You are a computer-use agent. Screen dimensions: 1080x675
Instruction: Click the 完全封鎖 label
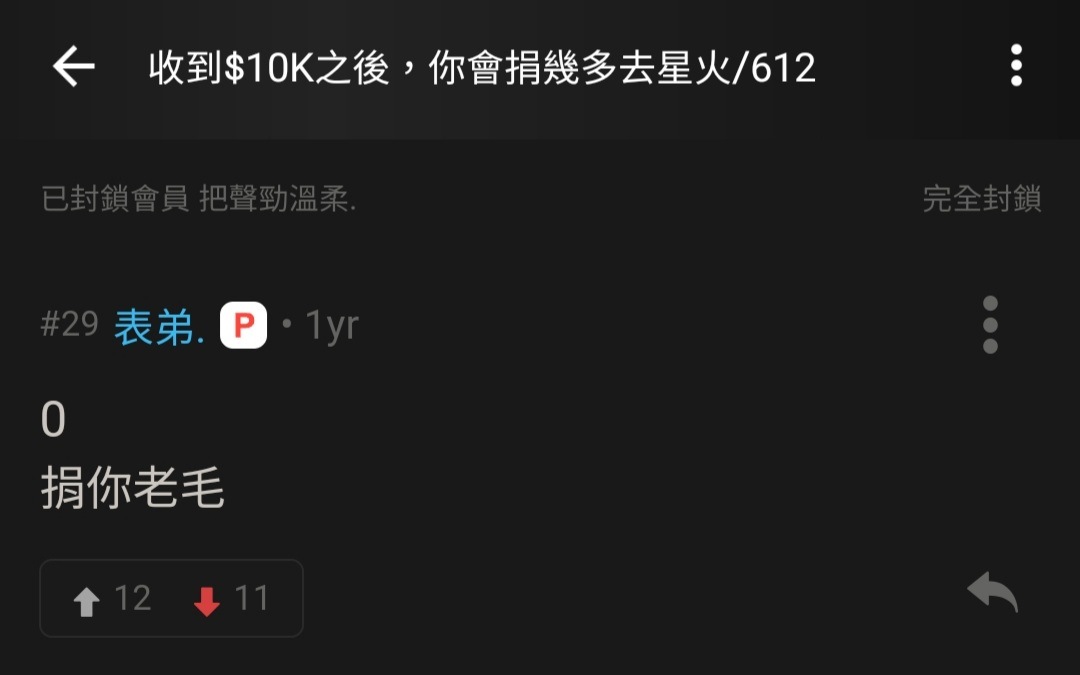click(x=982, y=199)
